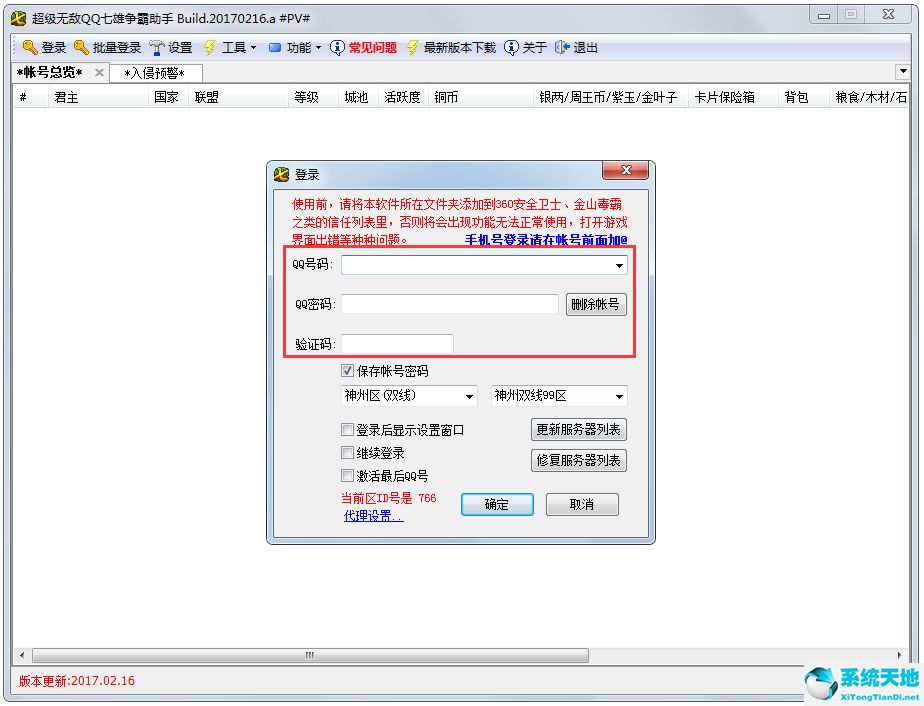The image size is (924, 706).
Task: Expand the 功能 menu arrow
Action: tap(318, 48)
